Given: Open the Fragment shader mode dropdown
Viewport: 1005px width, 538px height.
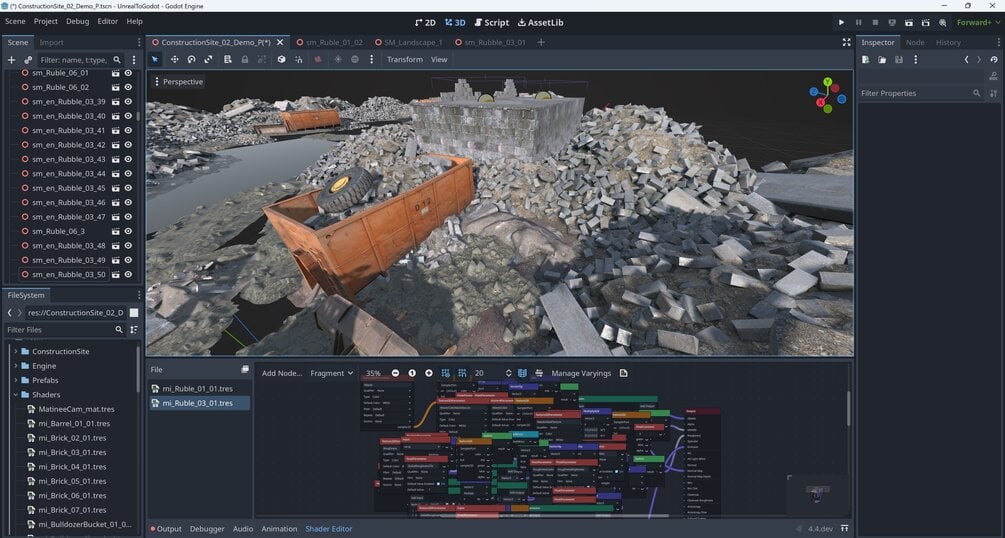Looking at the screenshot, I should (332, 373).
